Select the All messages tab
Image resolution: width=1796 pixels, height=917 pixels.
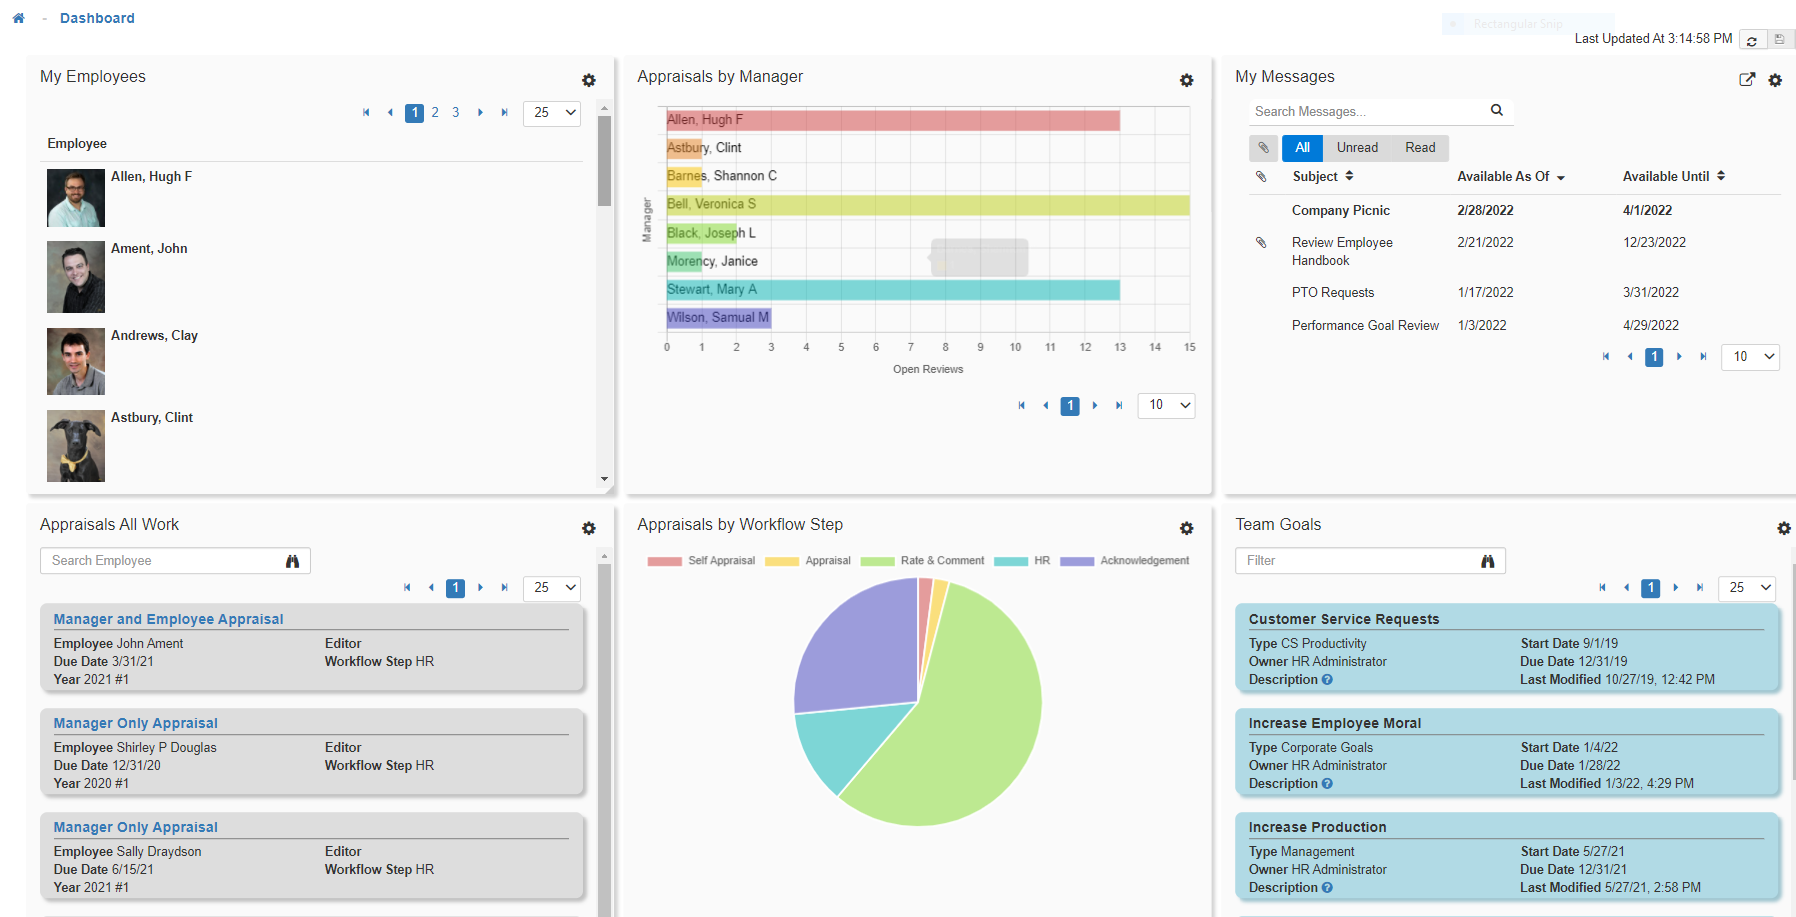point(1302,147)
